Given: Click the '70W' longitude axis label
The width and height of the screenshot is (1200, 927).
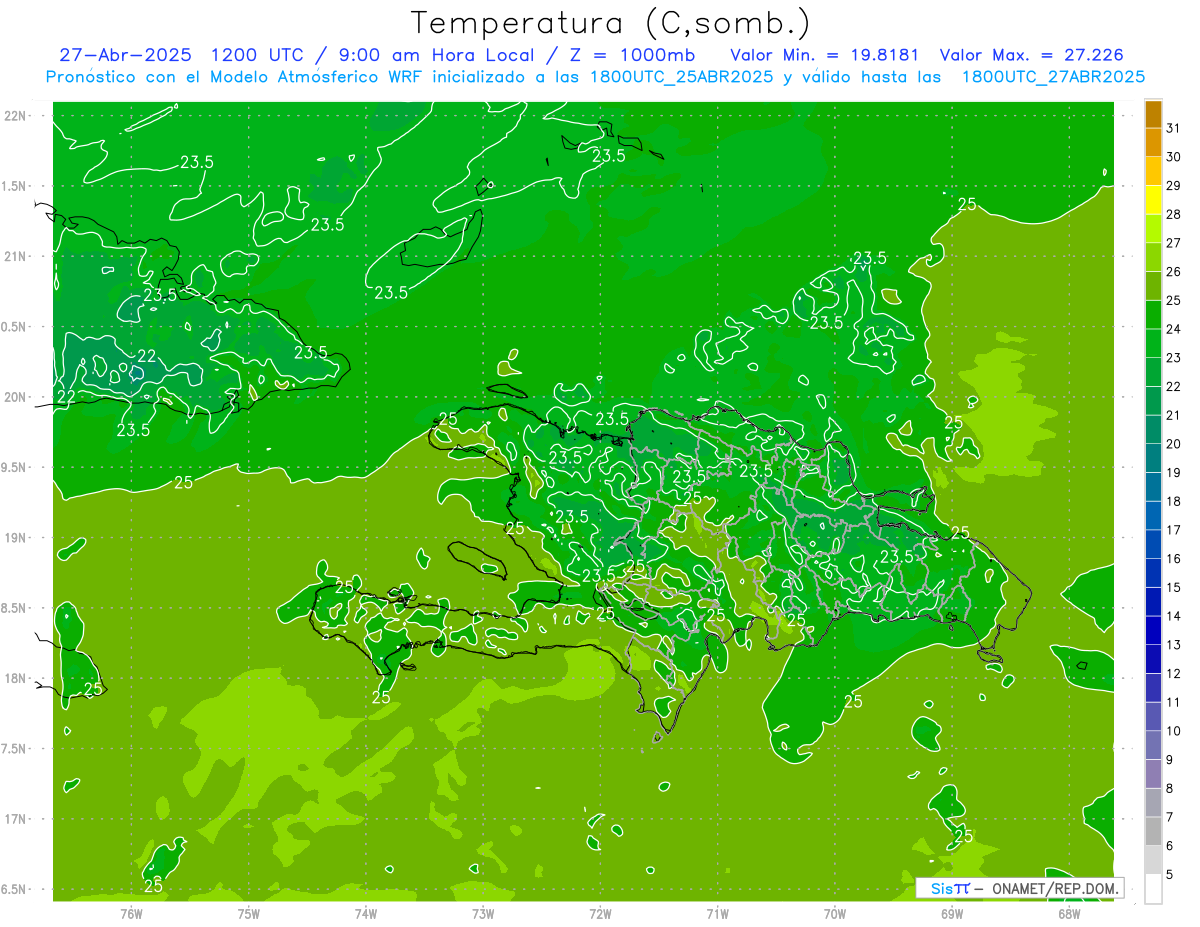Looking at the screenshot, I should 835,913.
